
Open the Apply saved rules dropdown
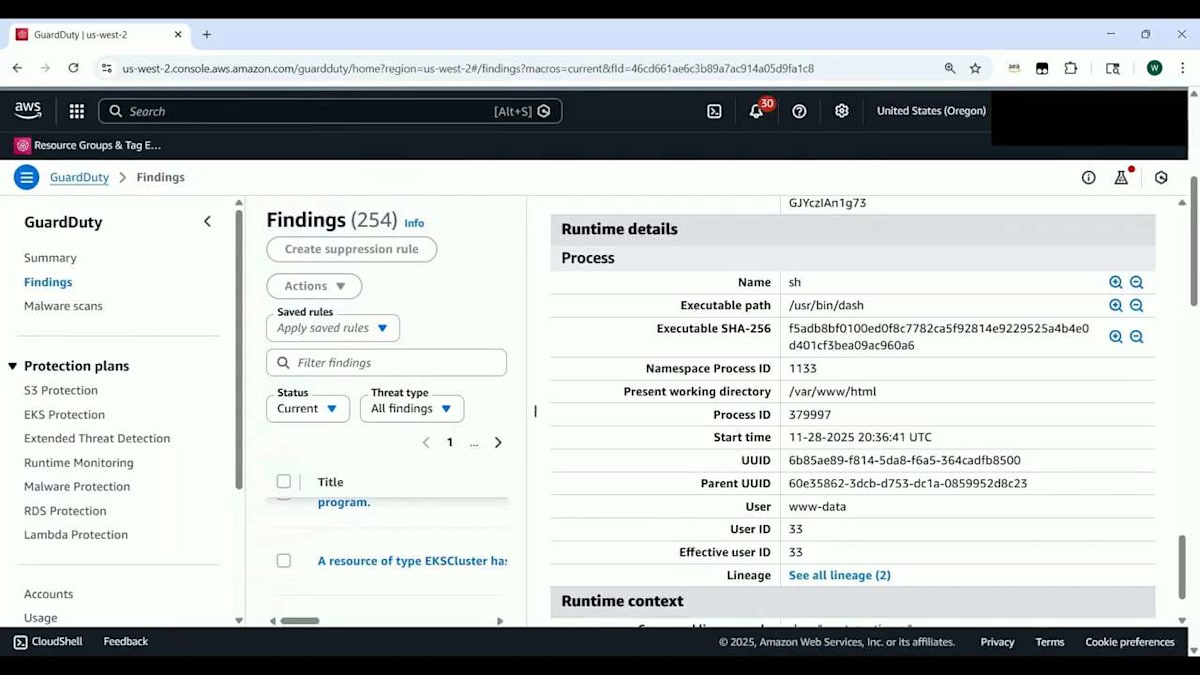pyautogui.click(x=333, y=328)
